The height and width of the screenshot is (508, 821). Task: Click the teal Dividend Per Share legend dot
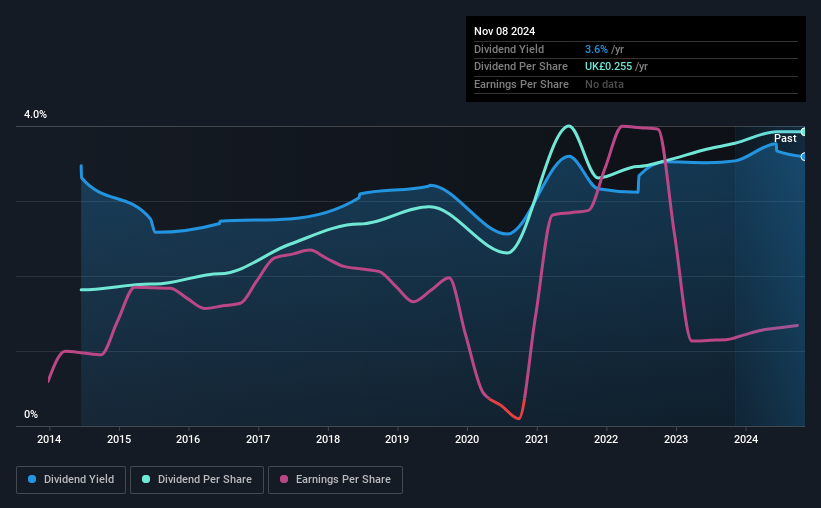click(x=146, y=479)
